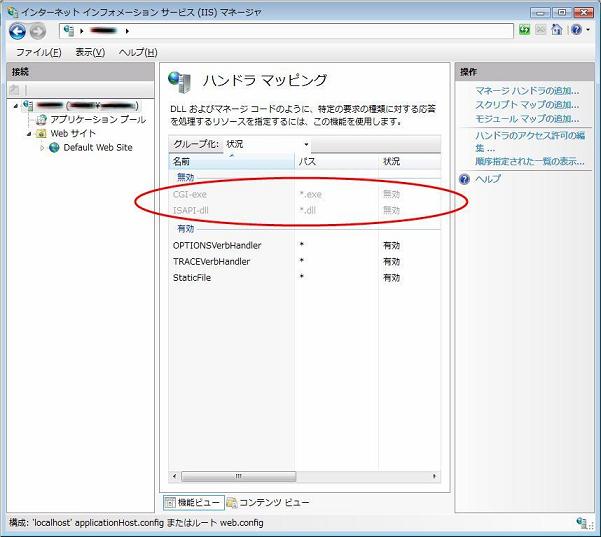
Task: Select the CGI-exe handler row
Action: (305, 194)
